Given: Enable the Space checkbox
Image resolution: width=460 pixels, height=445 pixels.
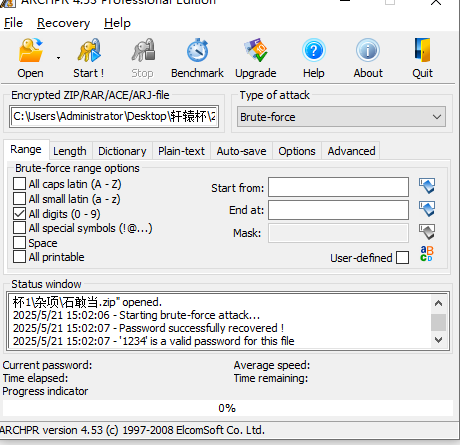Looking at the screenshot, I should [x=19, y=243].
